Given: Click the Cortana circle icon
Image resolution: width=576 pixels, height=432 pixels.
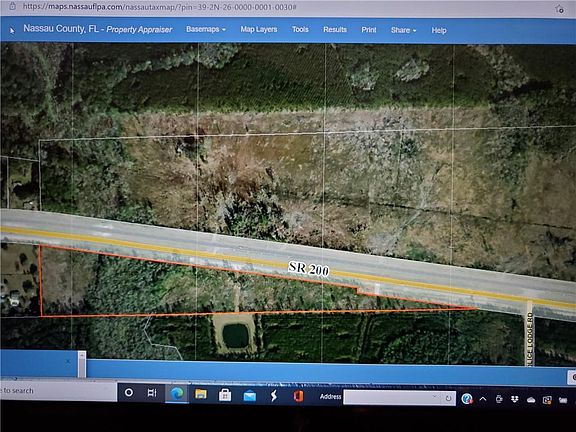Looking at the screenshot, I should coord(129,393).
